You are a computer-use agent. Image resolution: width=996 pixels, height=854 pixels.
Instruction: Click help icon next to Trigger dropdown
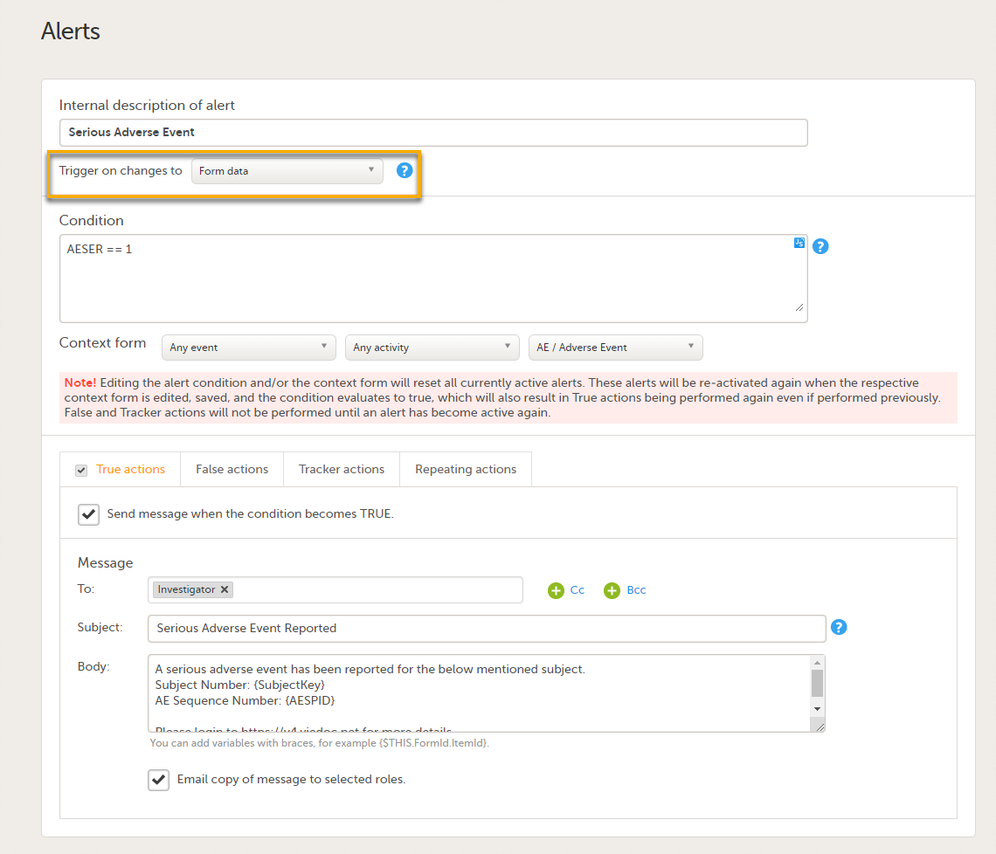click(x=404, y=171)
